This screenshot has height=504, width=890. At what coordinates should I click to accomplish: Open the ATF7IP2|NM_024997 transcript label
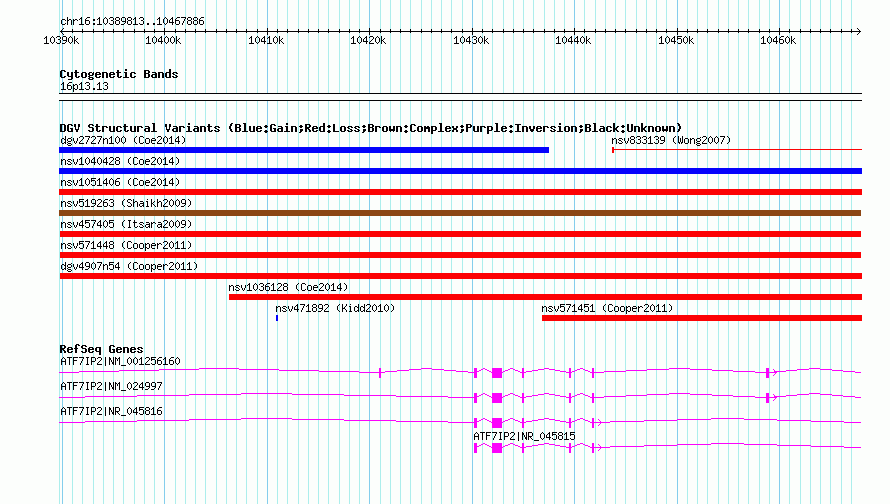pos(111,387)
